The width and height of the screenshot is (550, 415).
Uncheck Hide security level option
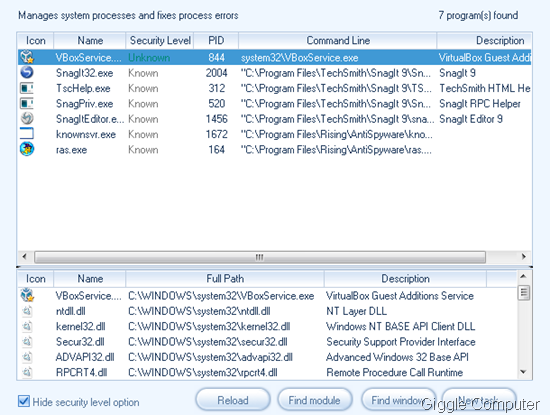click(x=24, y=401)
